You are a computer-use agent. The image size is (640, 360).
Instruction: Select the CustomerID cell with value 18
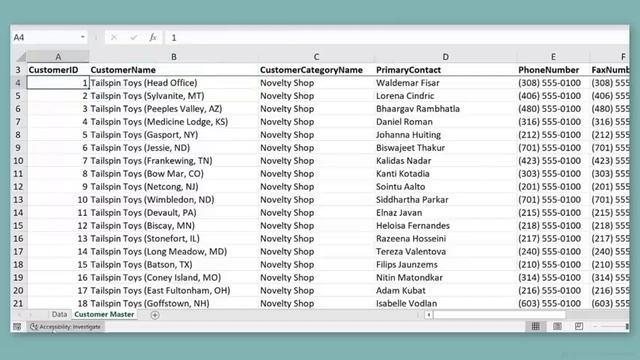point(58,303)
